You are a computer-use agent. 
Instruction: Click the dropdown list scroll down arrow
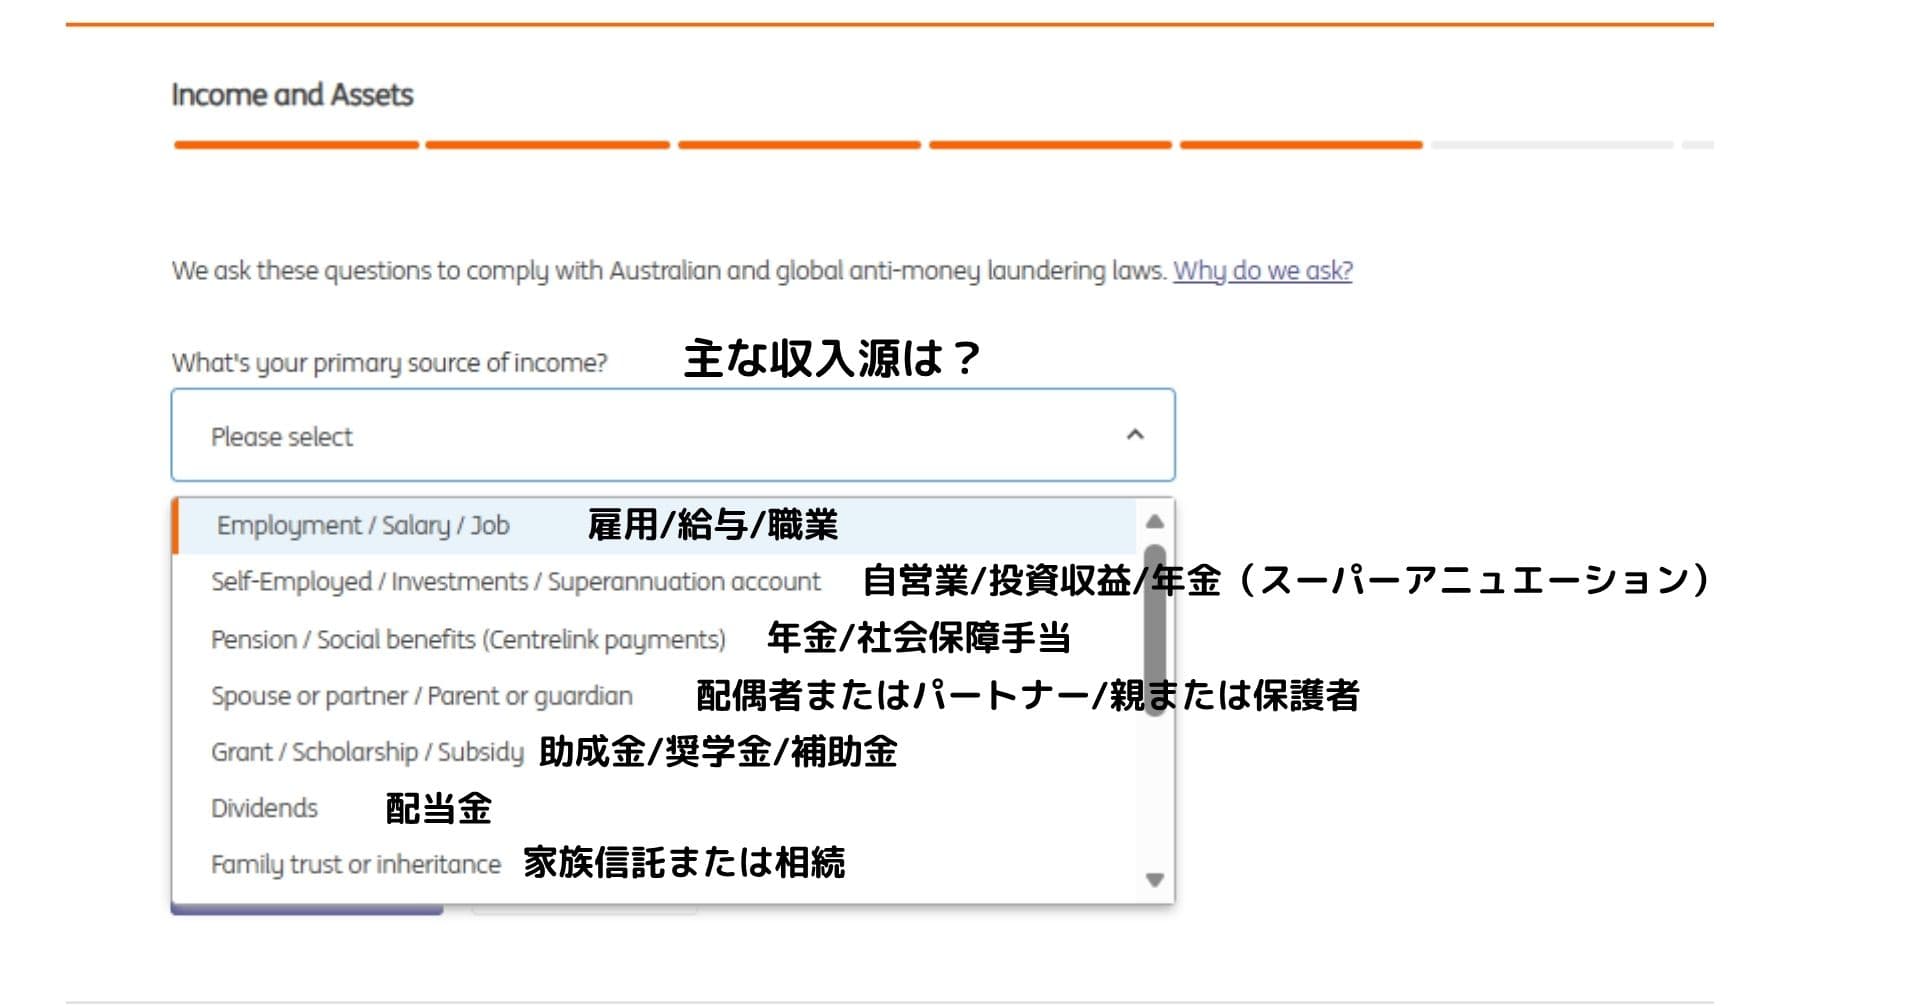(1155, 880)
